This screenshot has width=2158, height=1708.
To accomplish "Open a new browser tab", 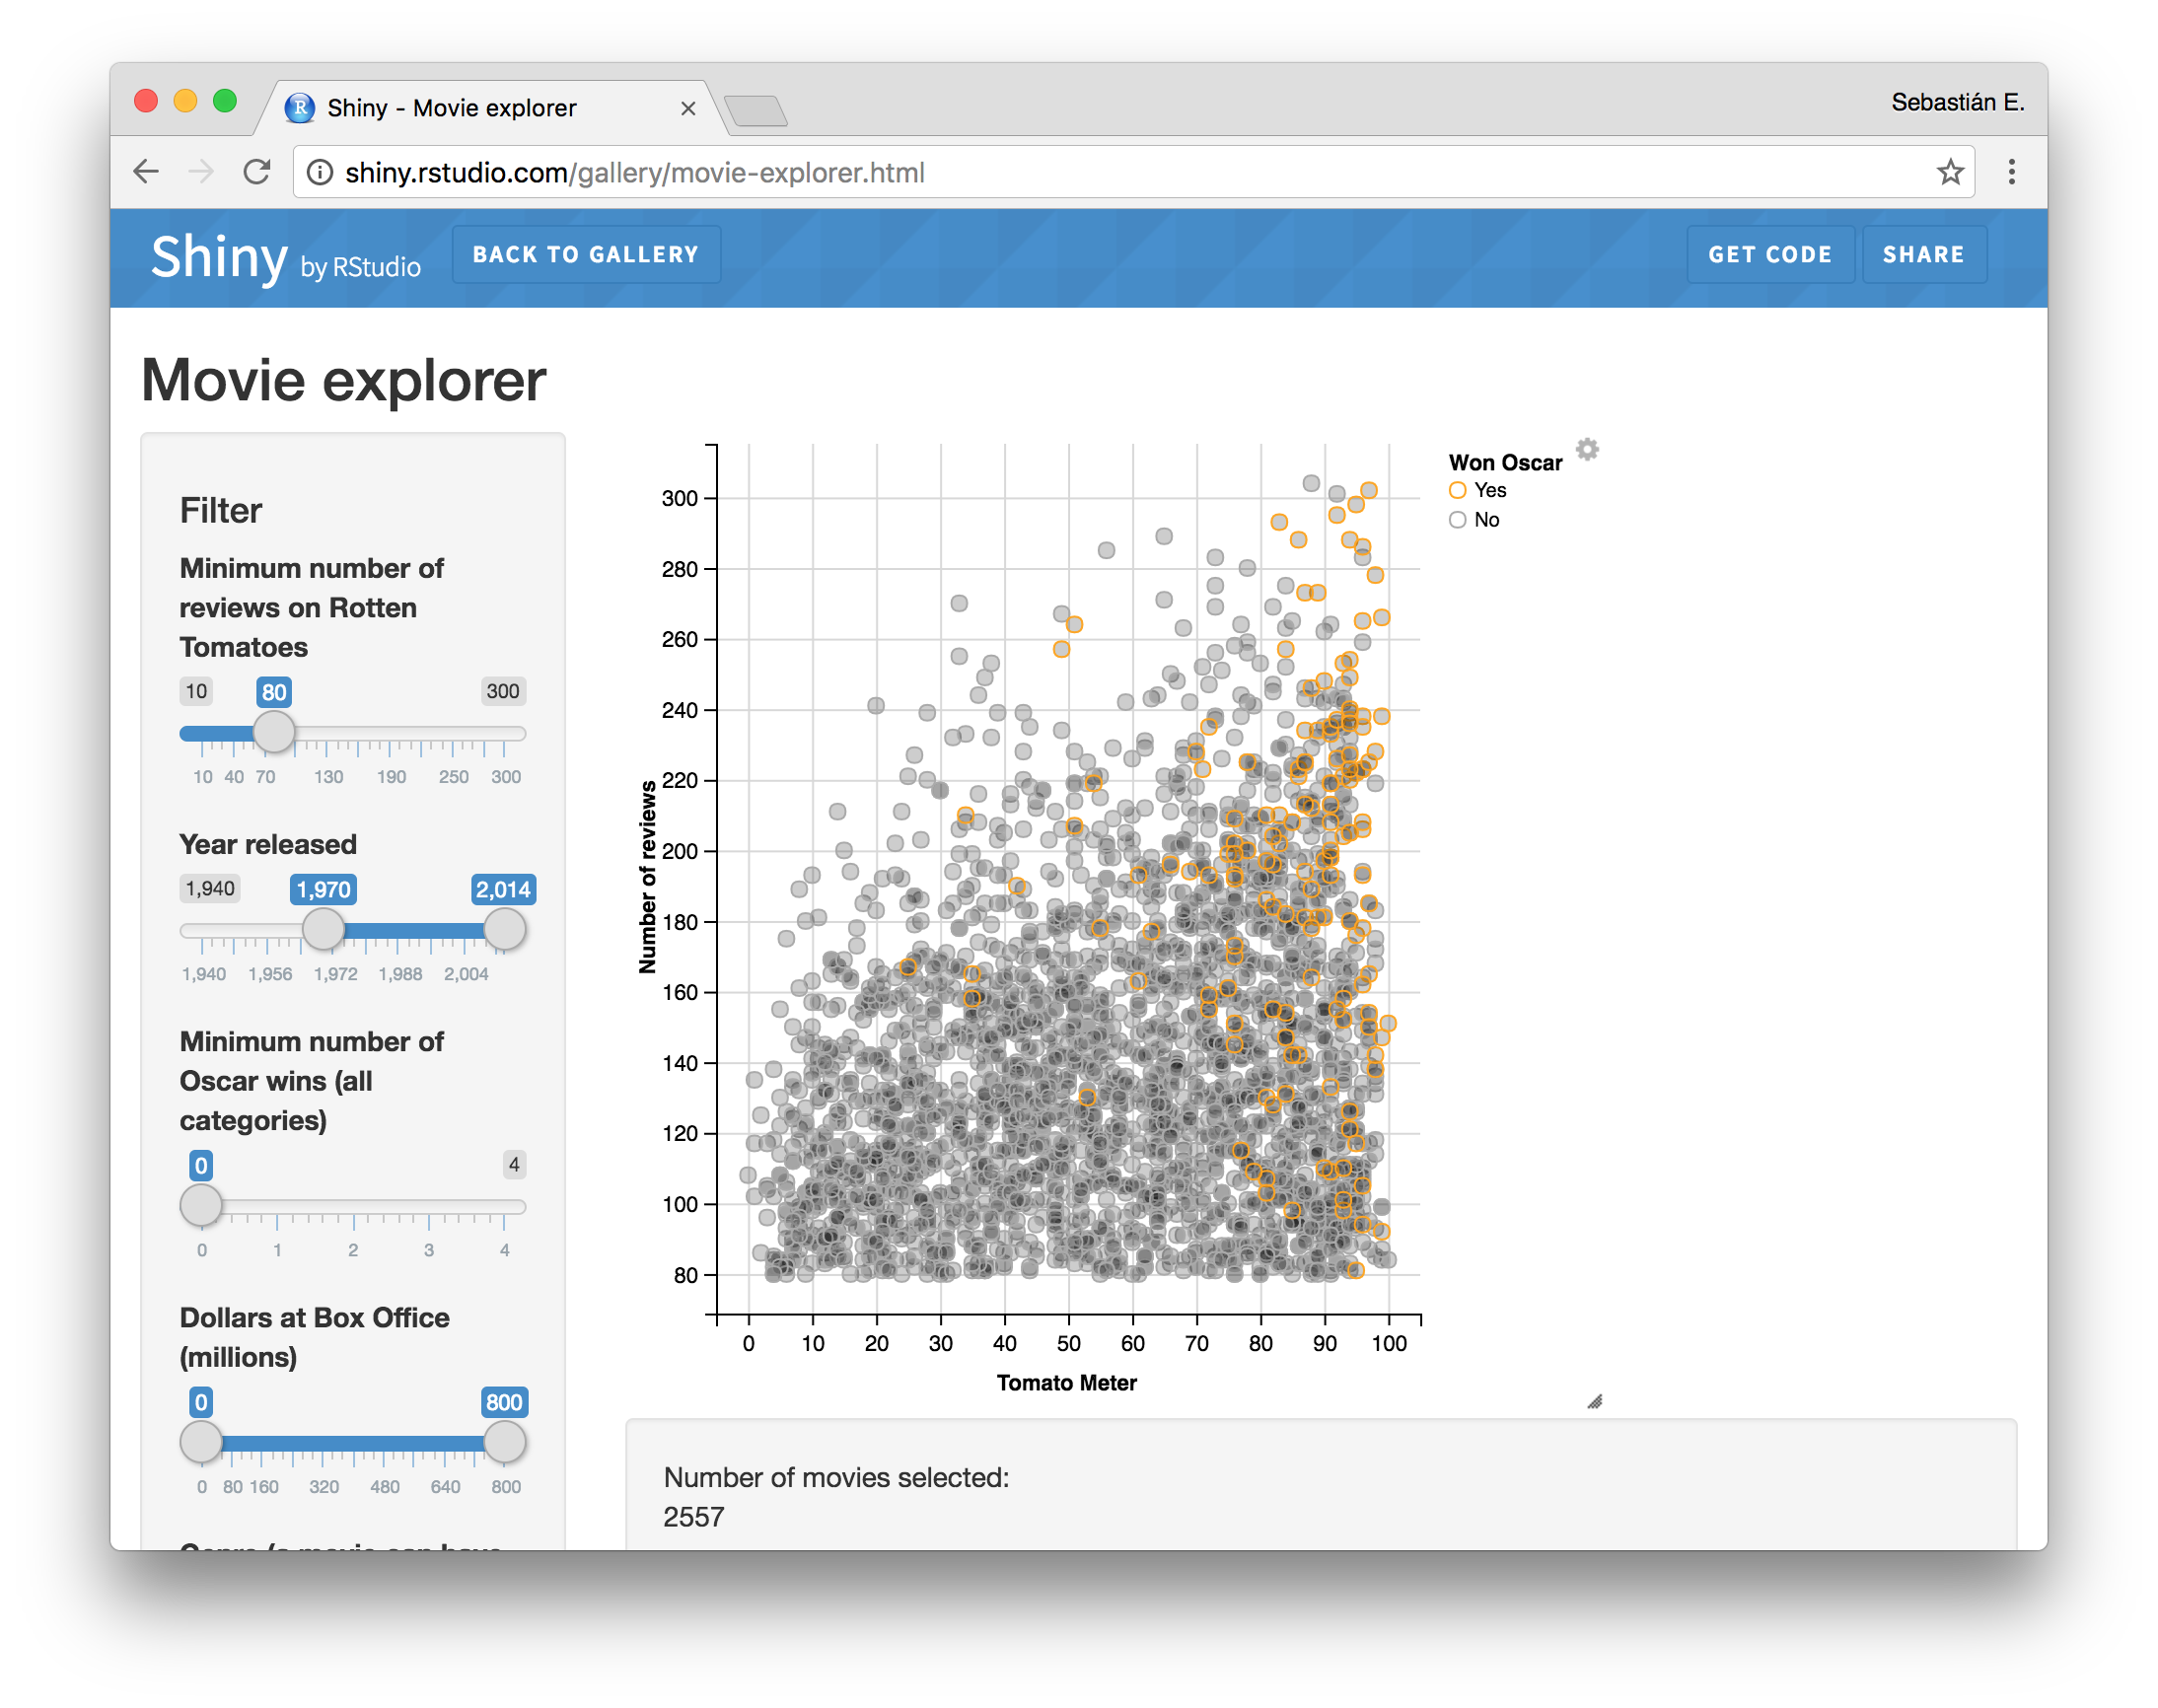I will coord(756,110).
